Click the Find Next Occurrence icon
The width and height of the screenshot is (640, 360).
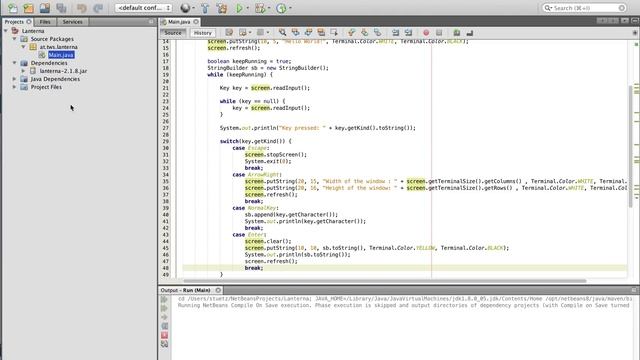click(x=308, y=33)
